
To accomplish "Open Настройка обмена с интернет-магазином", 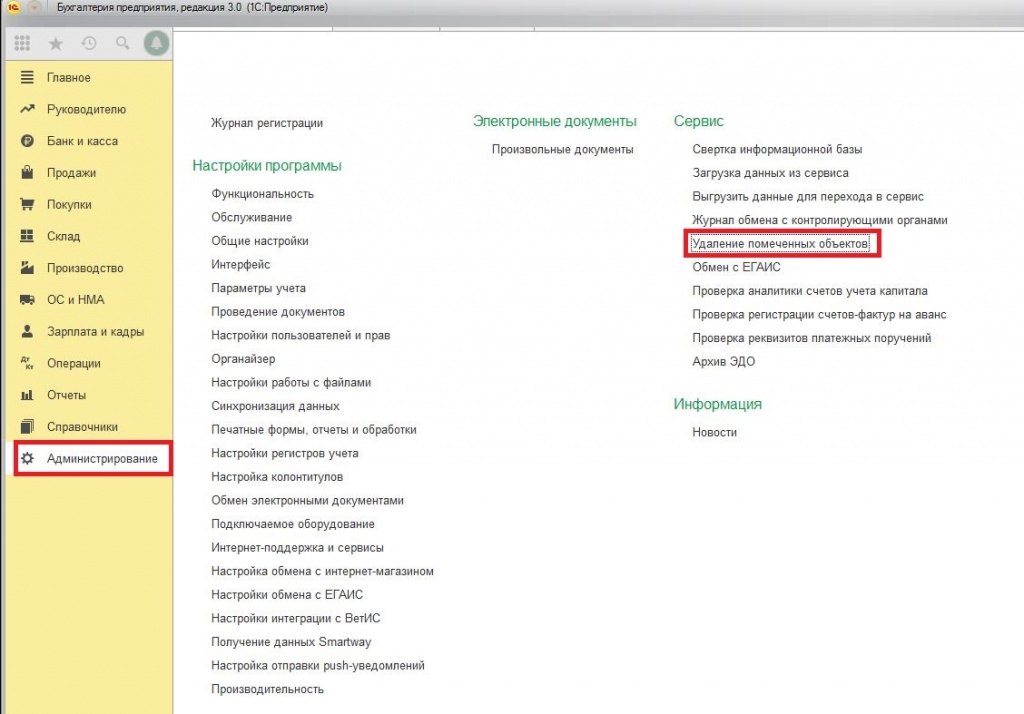I will (x=322, y=571).
